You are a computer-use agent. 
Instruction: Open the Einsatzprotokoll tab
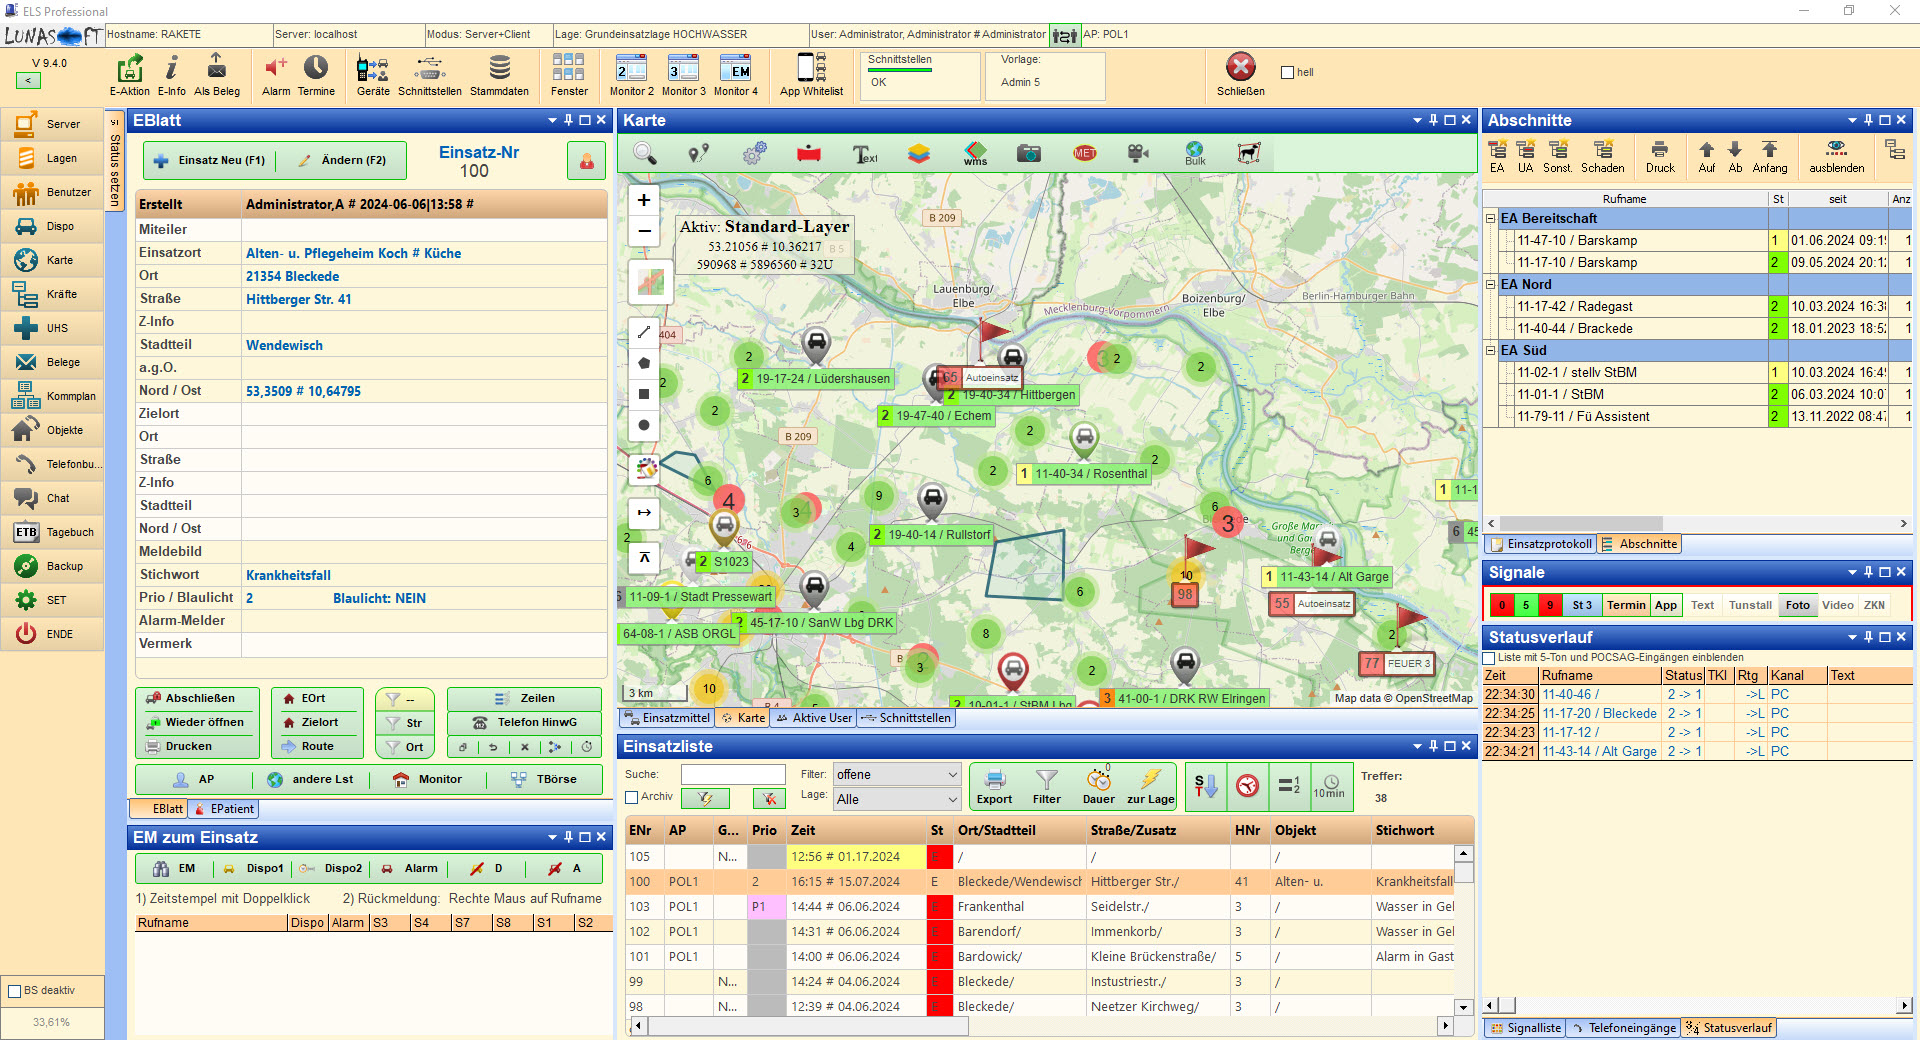tap(1541, 544)
